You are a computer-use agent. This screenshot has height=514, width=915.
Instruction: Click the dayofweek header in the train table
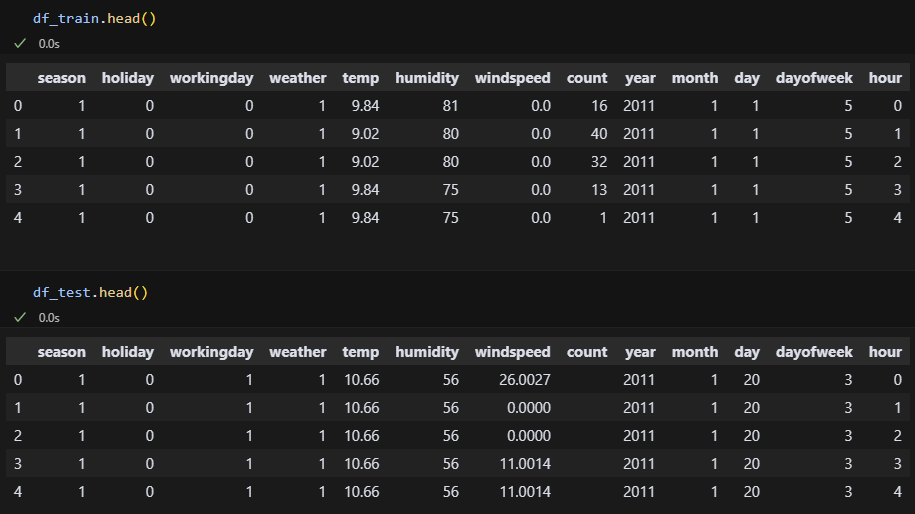pos(814,78)
